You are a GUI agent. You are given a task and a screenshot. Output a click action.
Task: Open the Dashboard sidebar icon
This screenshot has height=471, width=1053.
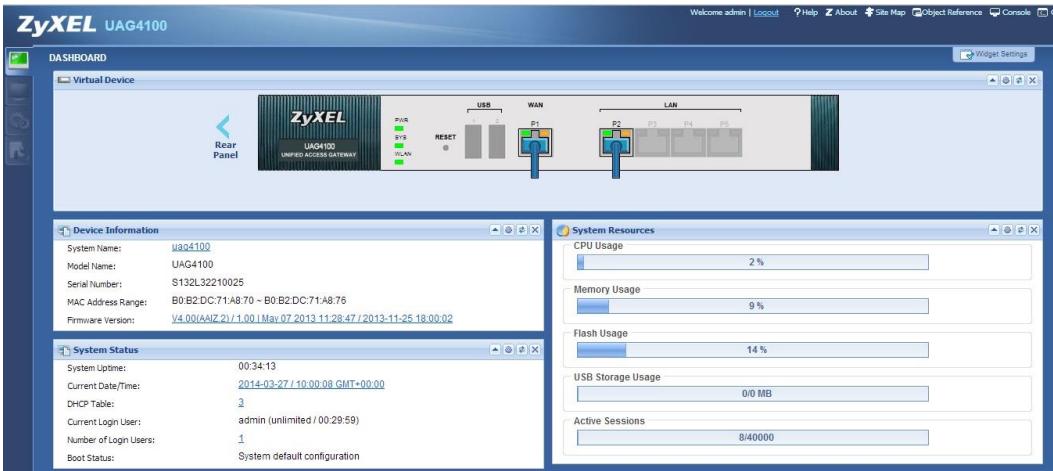click(x=18, y=60)
